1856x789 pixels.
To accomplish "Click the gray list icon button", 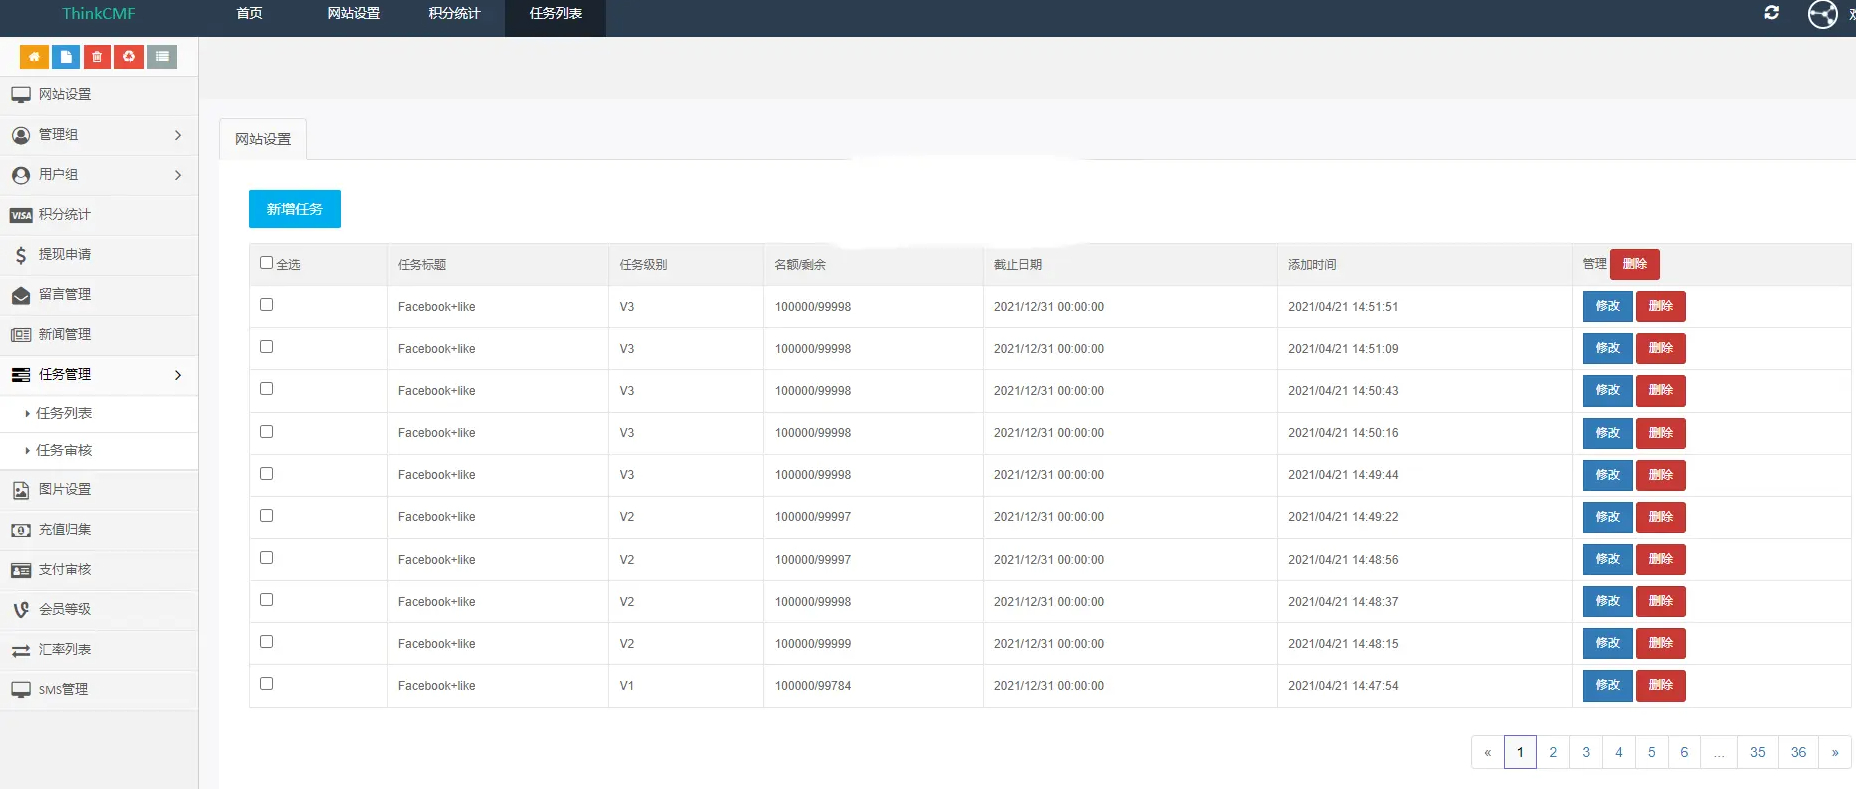I will coord(162,57).
